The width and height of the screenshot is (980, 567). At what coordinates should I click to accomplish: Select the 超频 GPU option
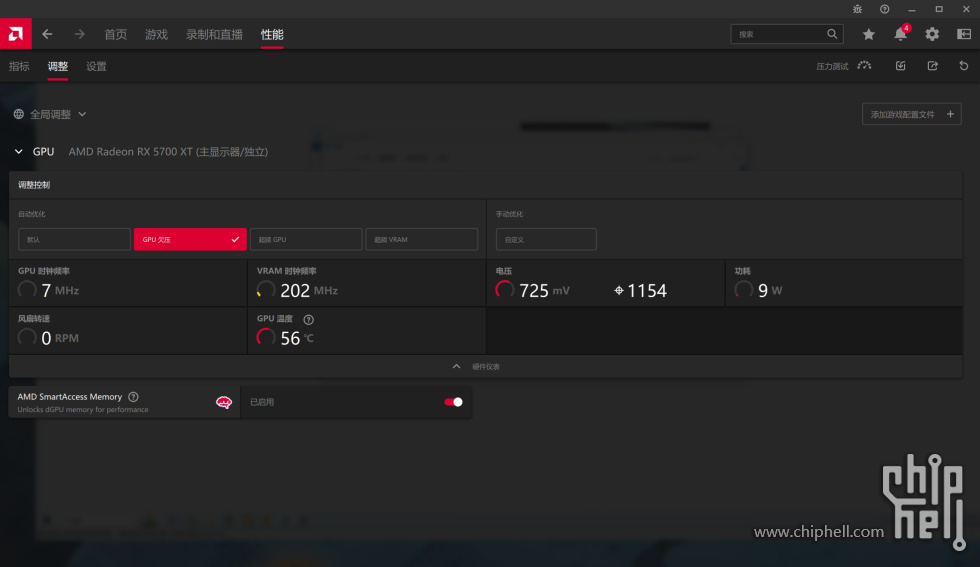click(306, 239)
